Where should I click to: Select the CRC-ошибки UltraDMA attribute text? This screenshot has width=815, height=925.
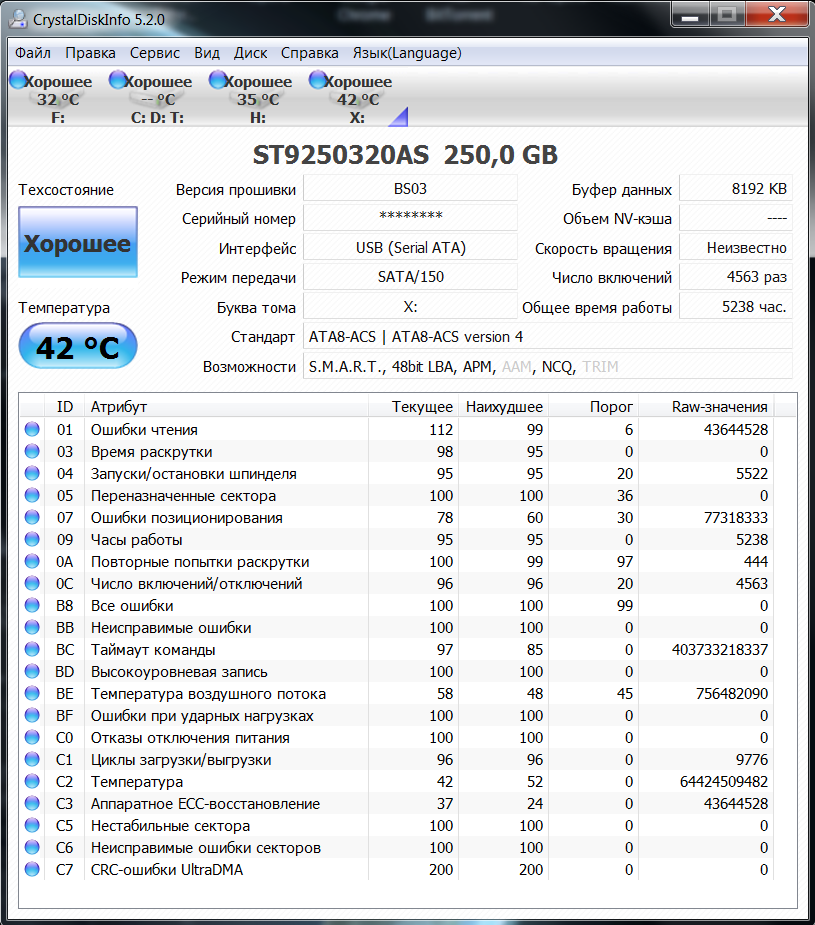(x=167, y=870)
